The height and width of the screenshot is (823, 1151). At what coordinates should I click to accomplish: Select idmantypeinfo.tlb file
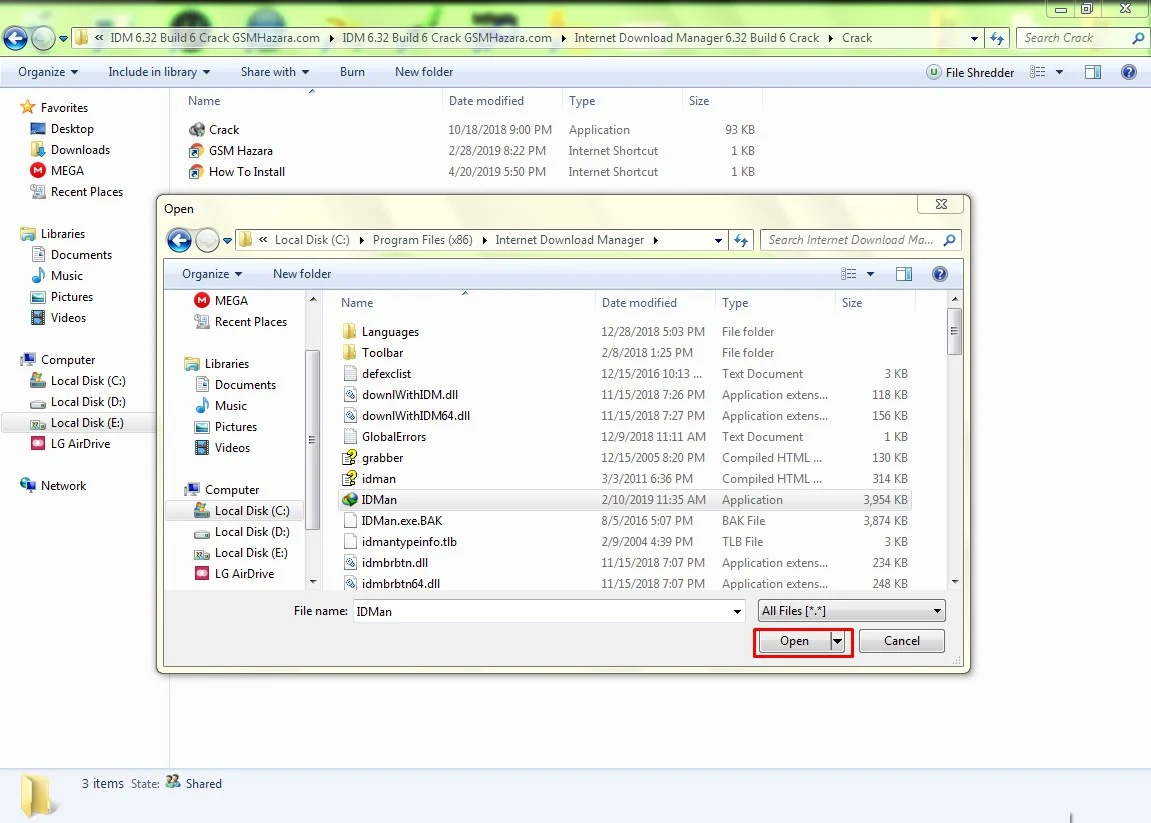click(x=409, y=542)
